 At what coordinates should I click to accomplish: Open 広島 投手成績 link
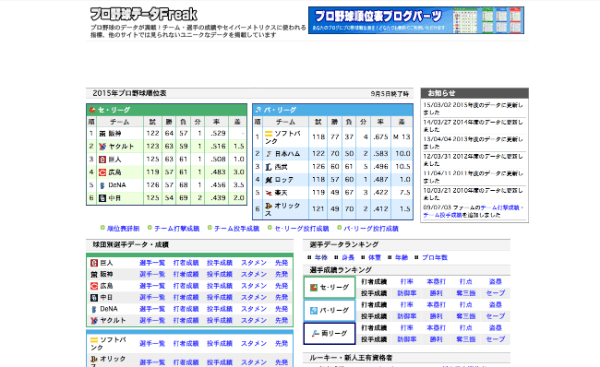[x=220, y=286]
